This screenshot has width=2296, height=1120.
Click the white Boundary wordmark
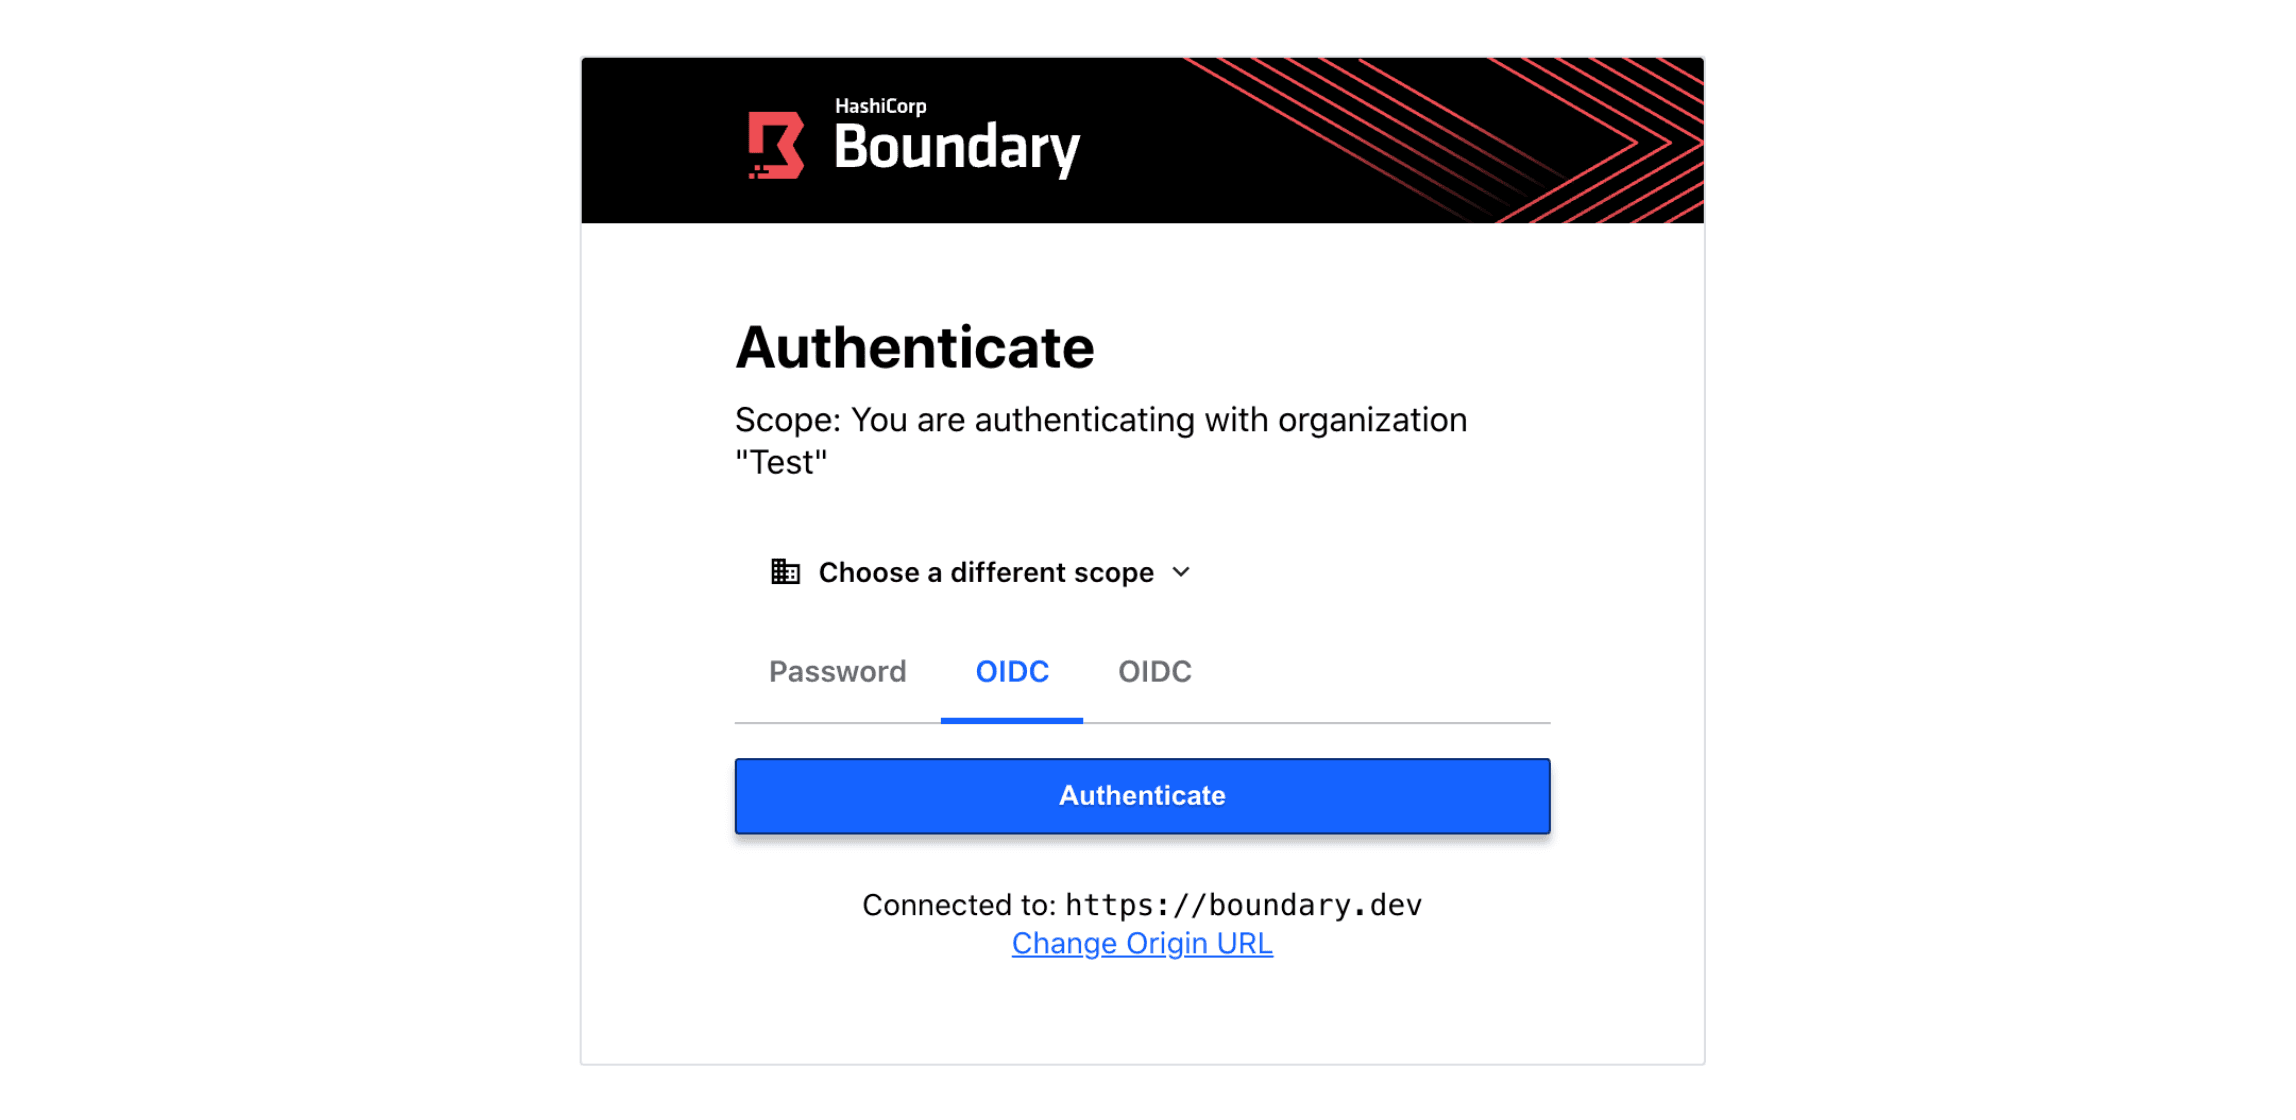pos(956,148)
